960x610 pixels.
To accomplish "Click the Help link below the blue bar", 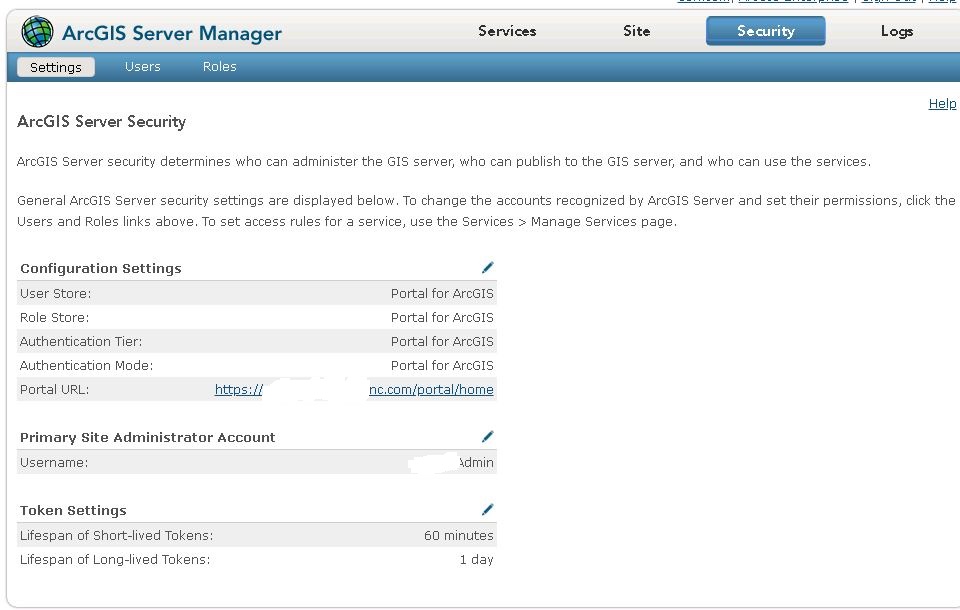I will 942,104.
